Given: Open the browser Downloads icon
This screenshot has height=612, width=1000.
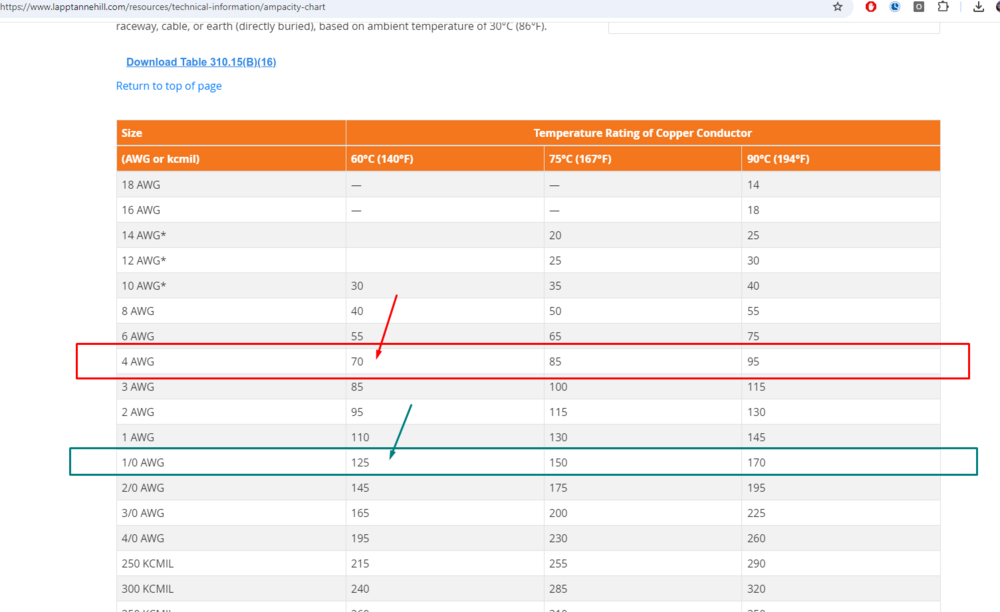Looking at the screenshot, I should pos(979,7).
